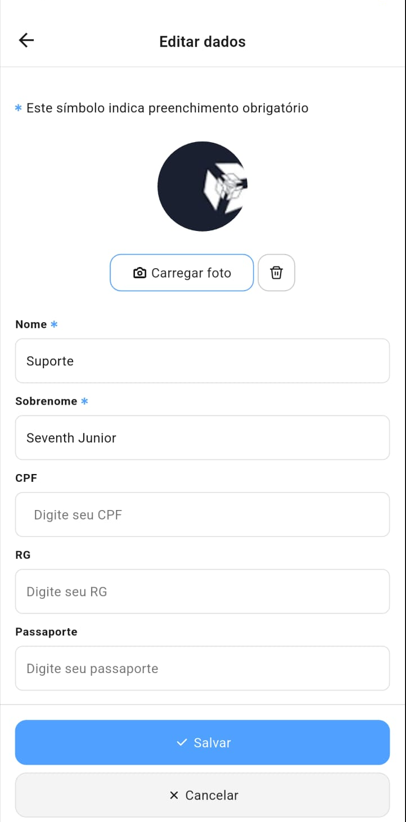This screenshot has height=822, width=406.
Task: Focus the Nome field containing Suporte
Action: pos(202,361)
